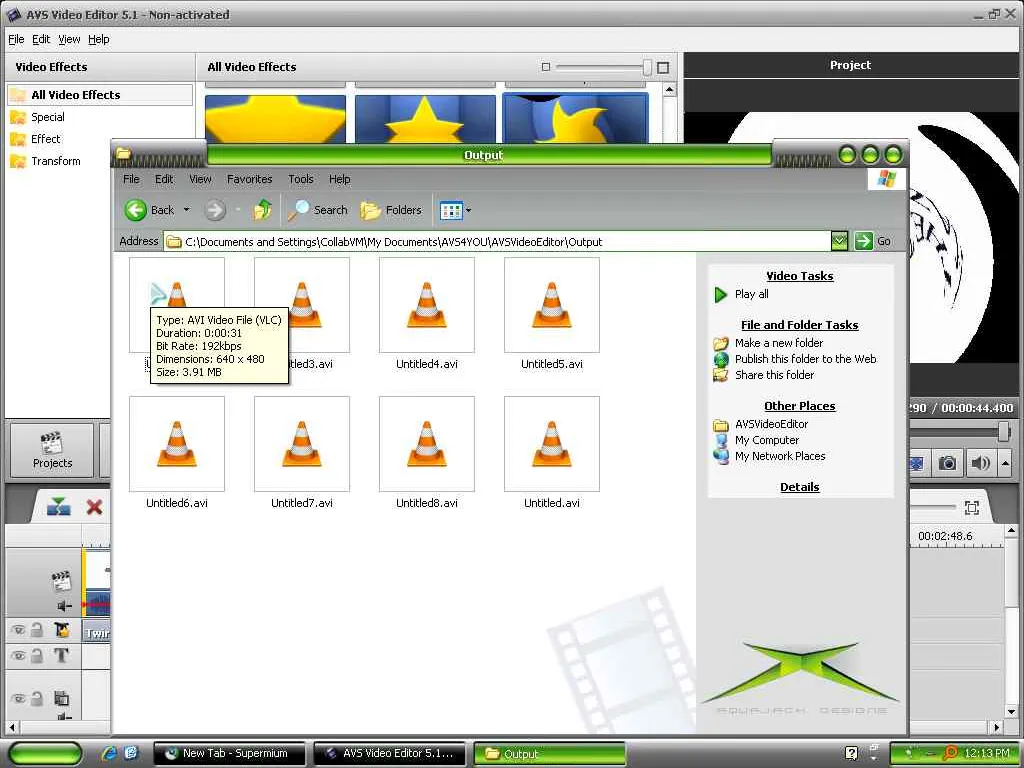Open the Back button history dropdown arrow
1024x768 pixels.
(186, 210)
